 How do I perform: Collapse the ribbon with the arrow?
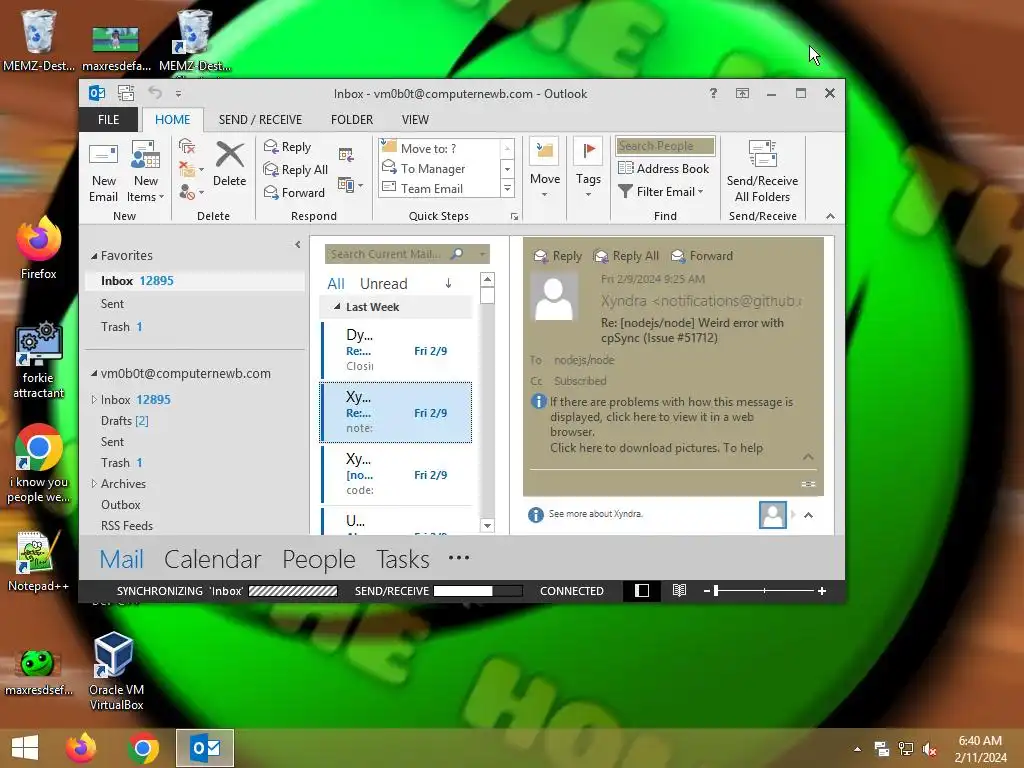[830, 216]
